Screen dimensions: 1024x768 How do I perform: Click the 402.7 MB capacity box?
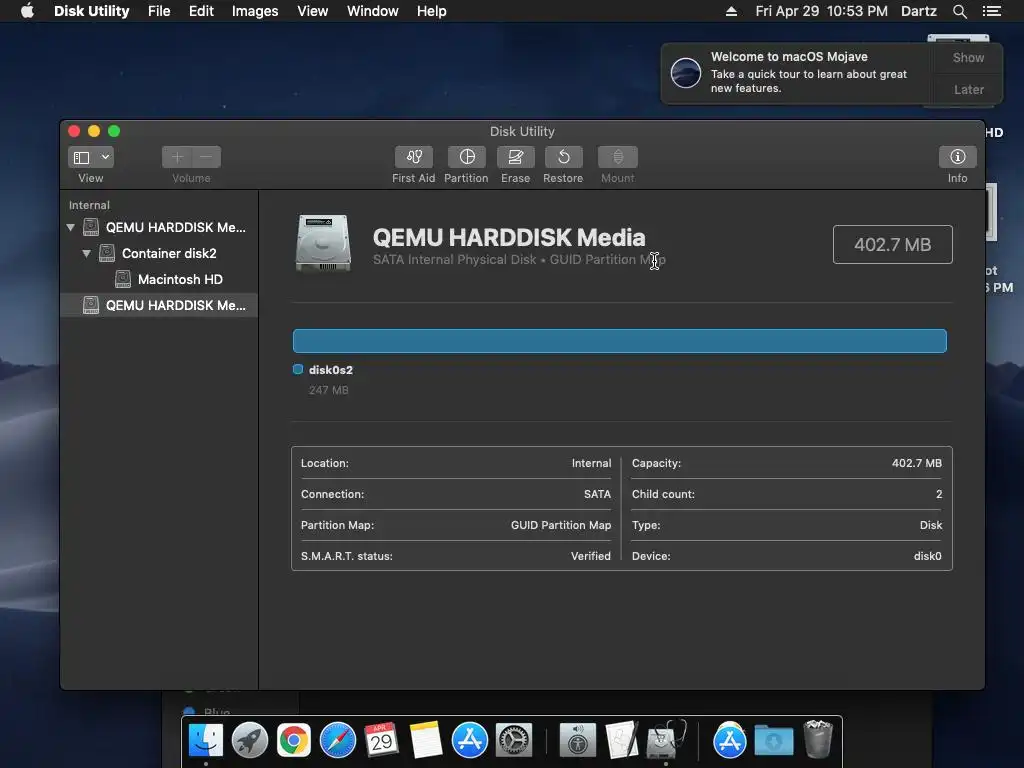tap(892, 245)
